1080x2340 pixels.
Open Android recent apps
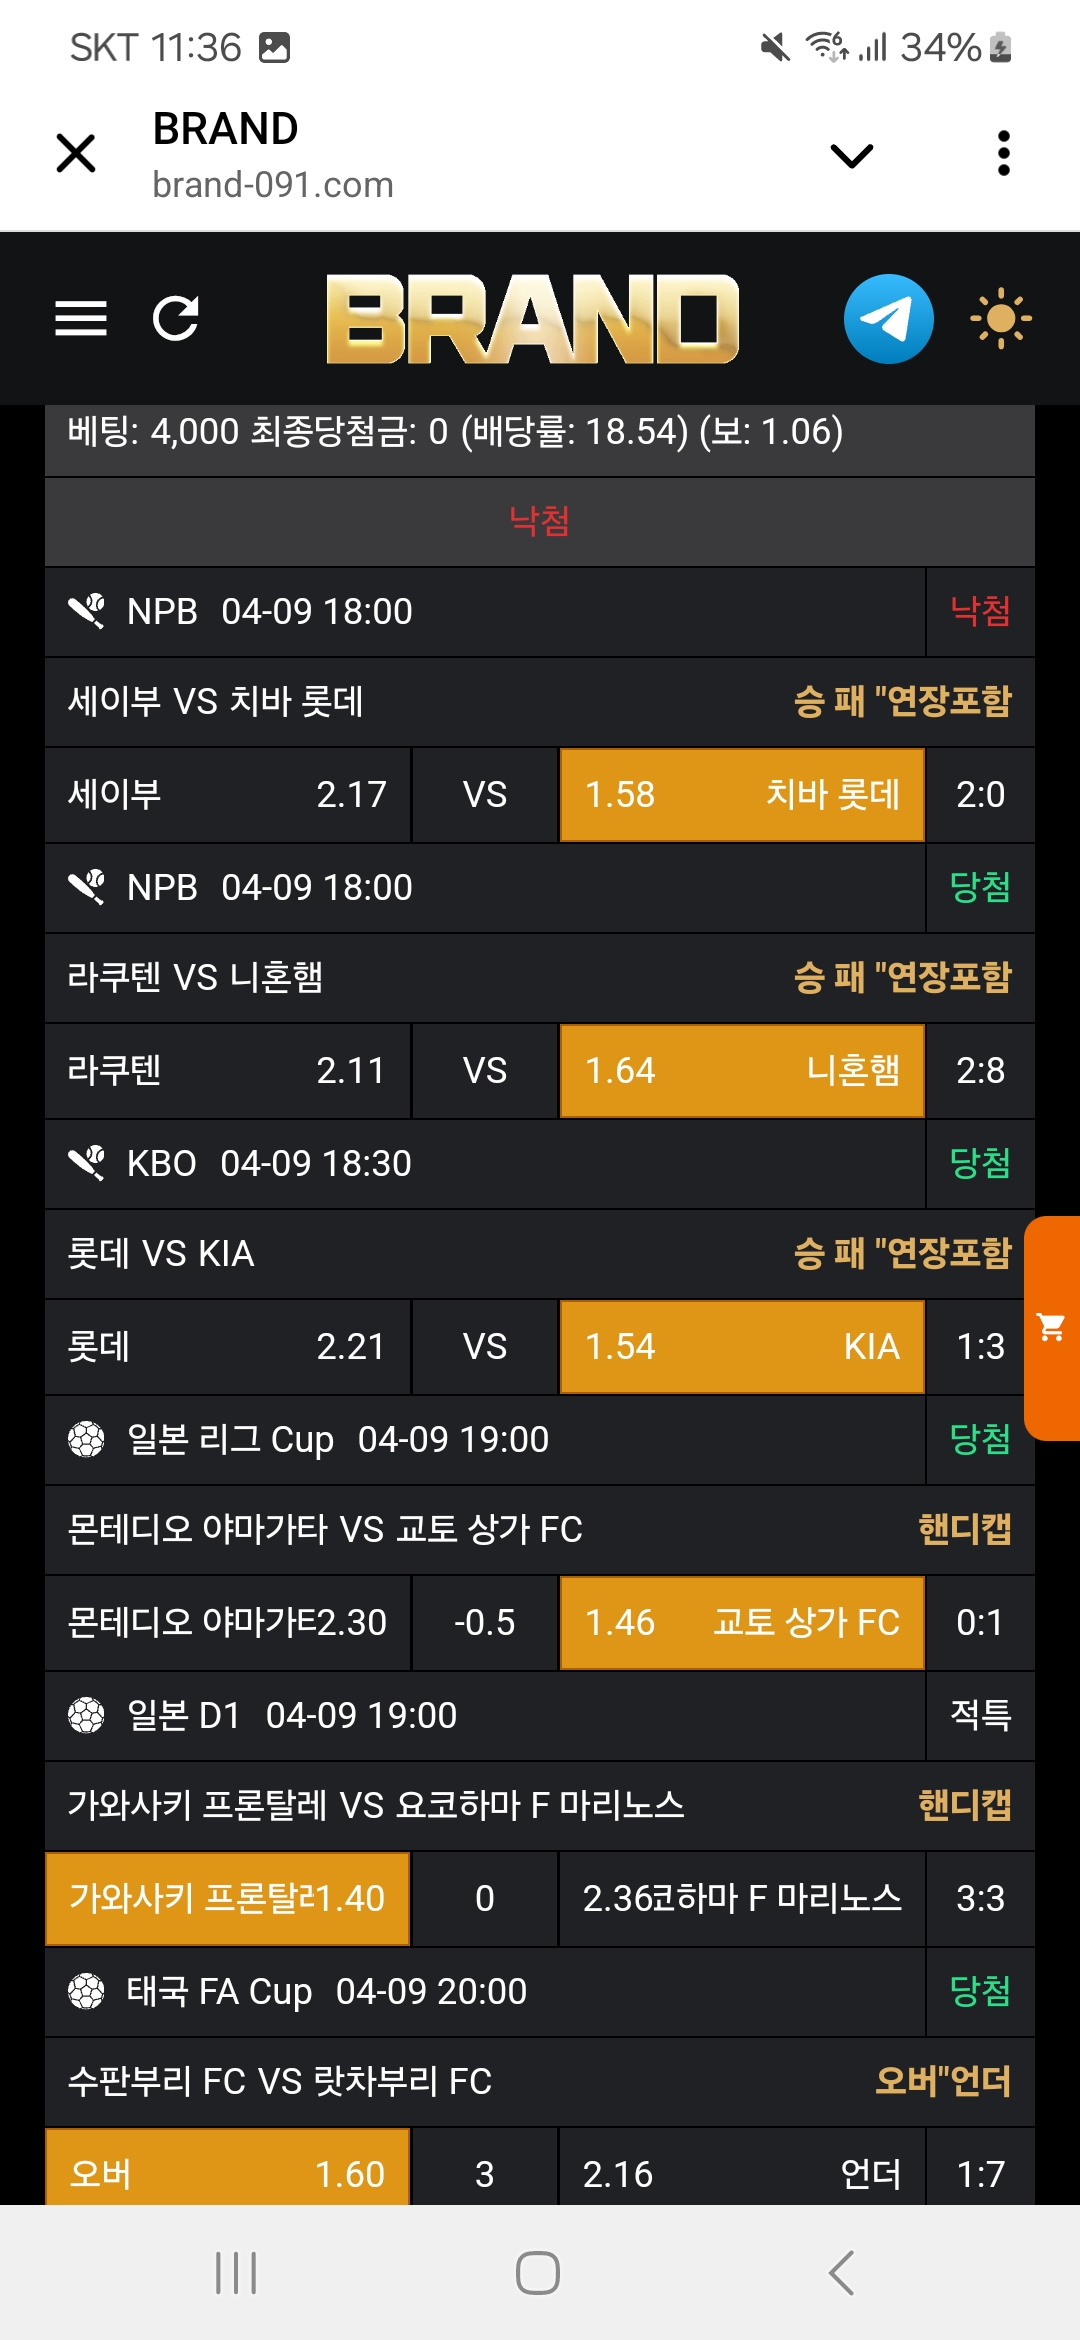pos(236,2273)
